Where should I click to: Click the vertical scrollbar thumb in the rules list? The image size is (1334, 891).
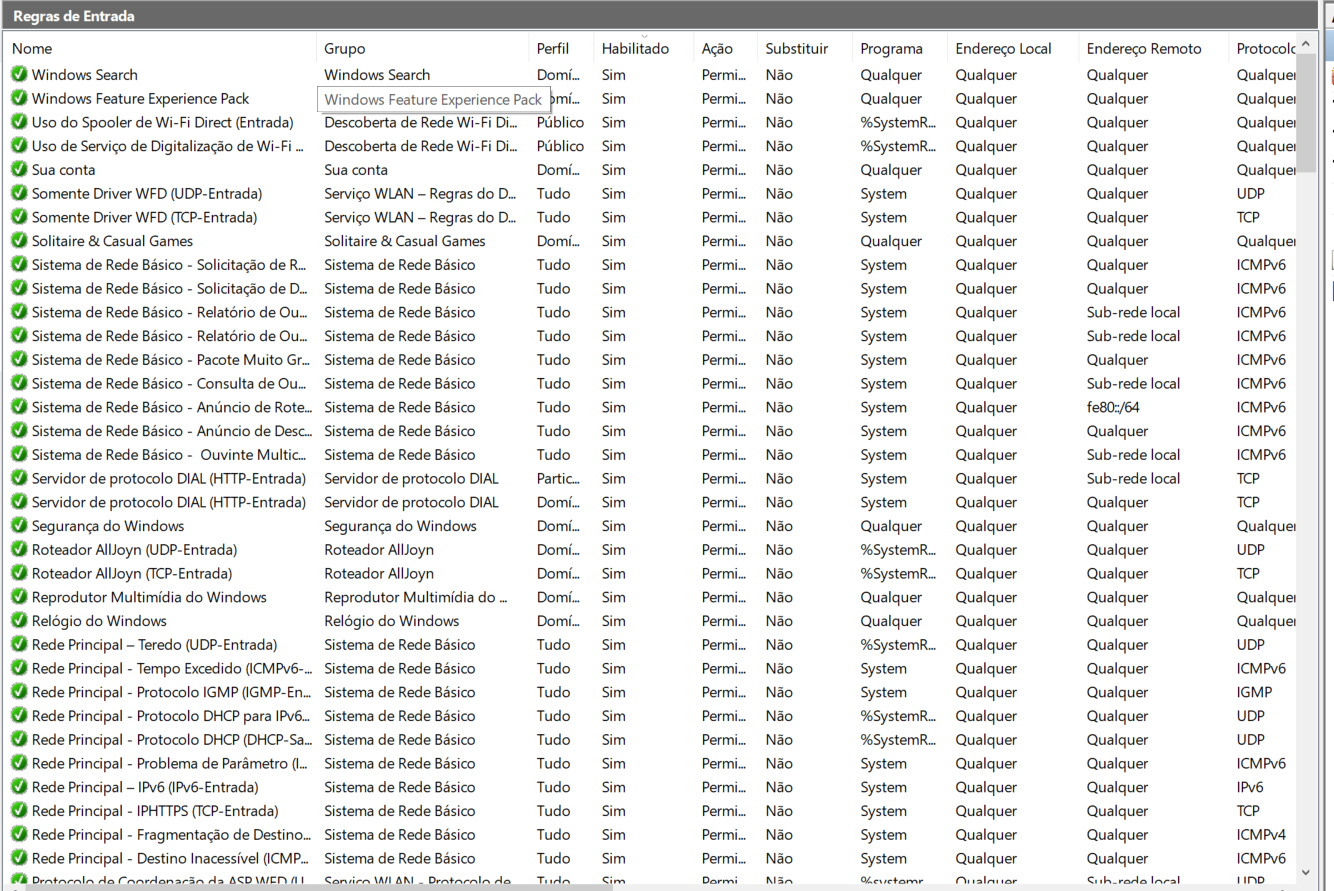1307,114
